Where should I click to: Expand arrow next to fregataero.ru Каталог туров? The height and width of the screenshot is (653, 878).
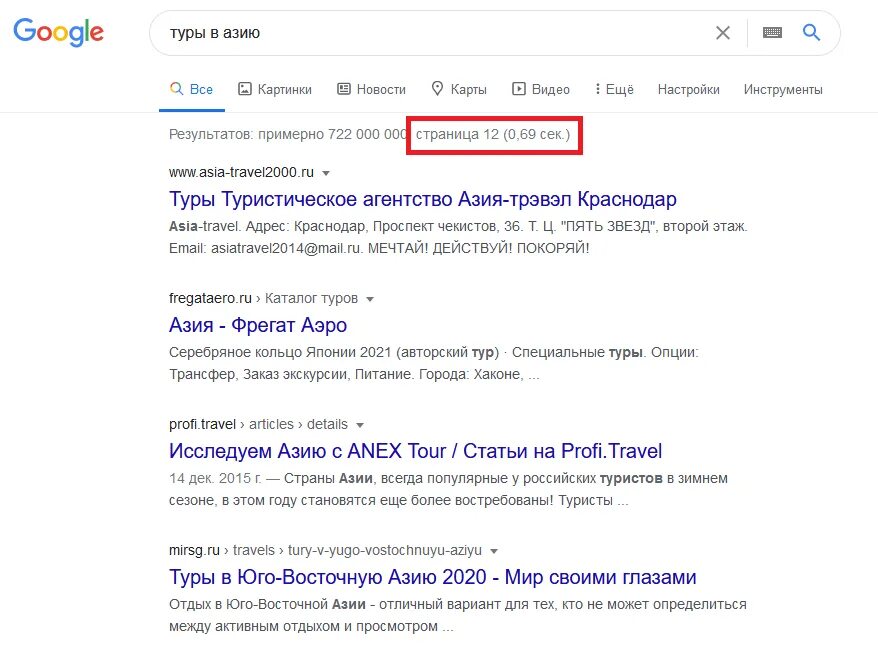[x=370, y=299]
